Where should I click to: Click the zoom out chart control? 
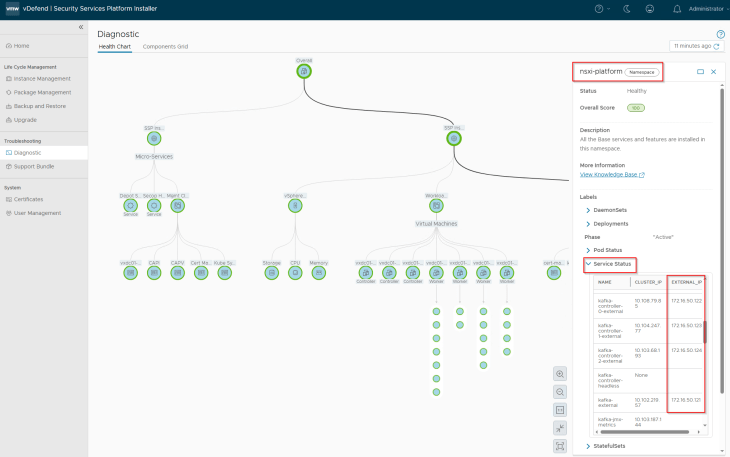click(559, 392)
